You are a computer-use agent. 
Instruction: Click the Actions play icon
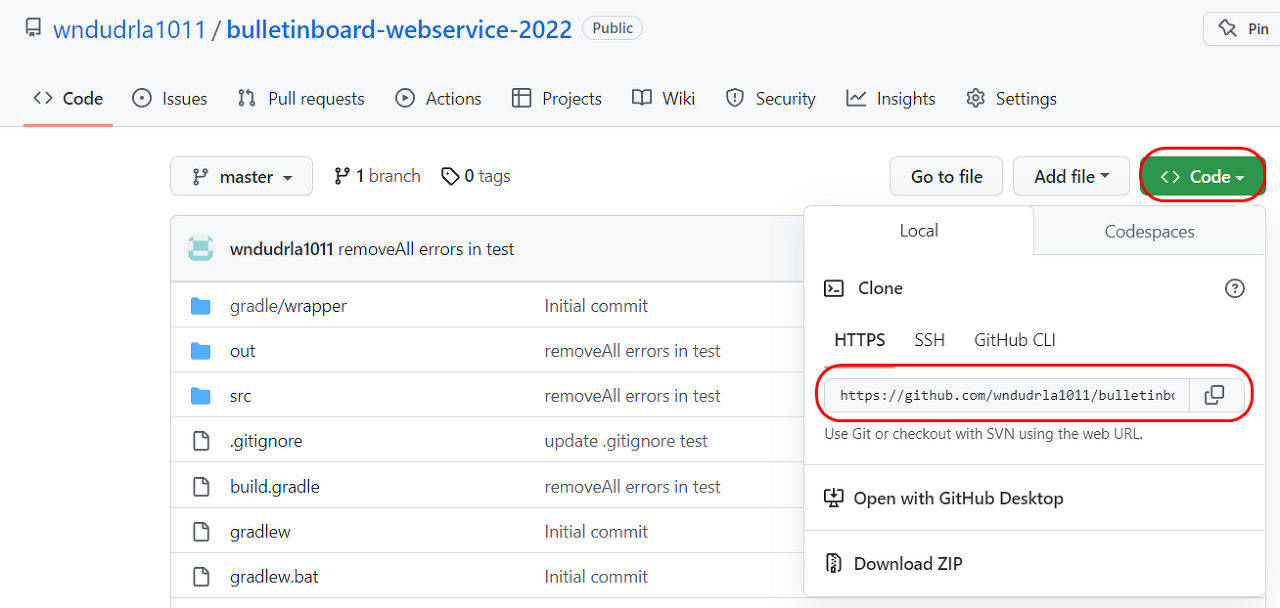(x=405, y=98)
